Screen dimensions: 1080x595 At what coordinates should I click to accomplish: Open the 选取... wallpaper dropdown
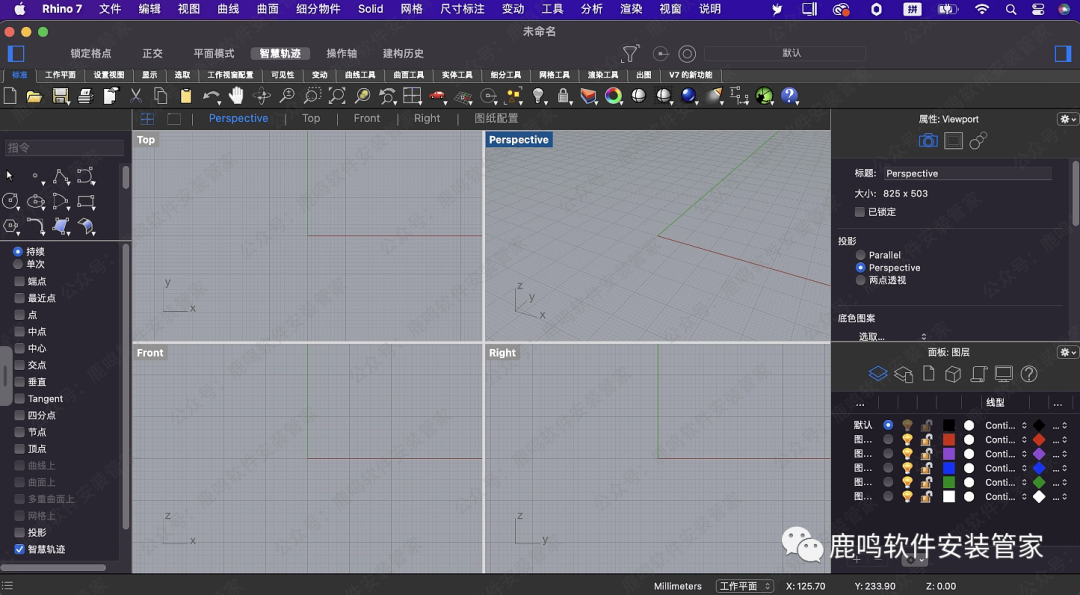(892, 337)
